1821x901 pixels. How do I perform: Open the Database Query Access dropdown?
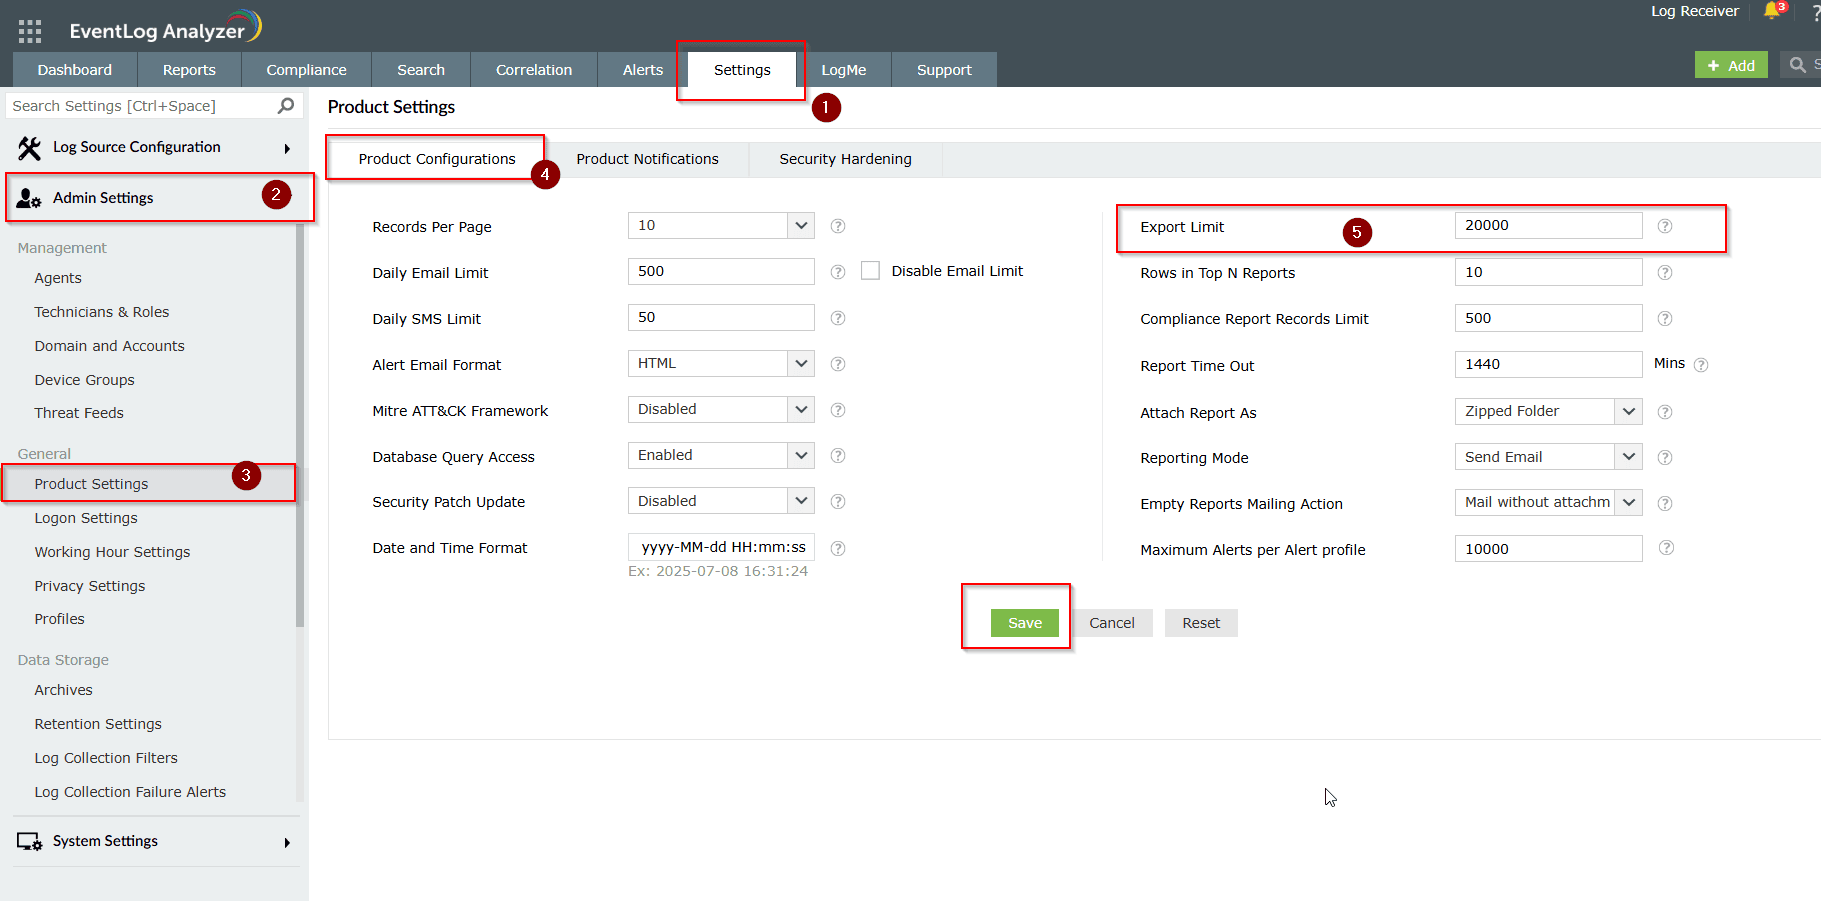[x=721, y=456]
